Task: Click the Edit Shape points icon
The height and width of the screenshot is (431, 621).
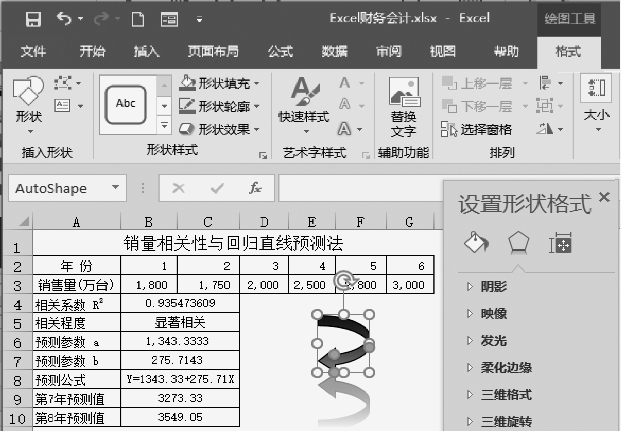Action: pos(63,83)
